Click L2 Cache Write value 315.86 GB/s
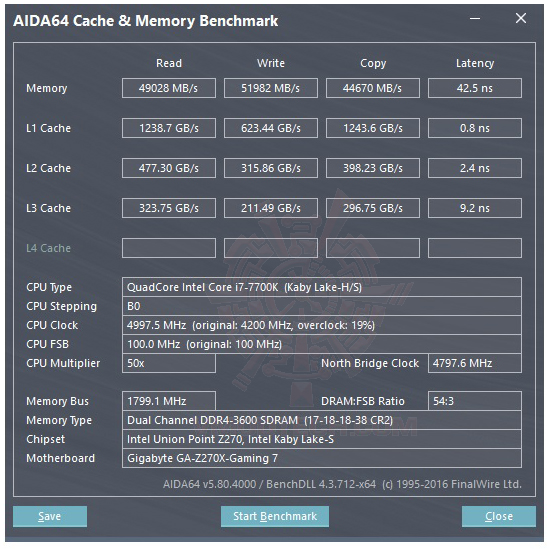 tap(271, 168)
